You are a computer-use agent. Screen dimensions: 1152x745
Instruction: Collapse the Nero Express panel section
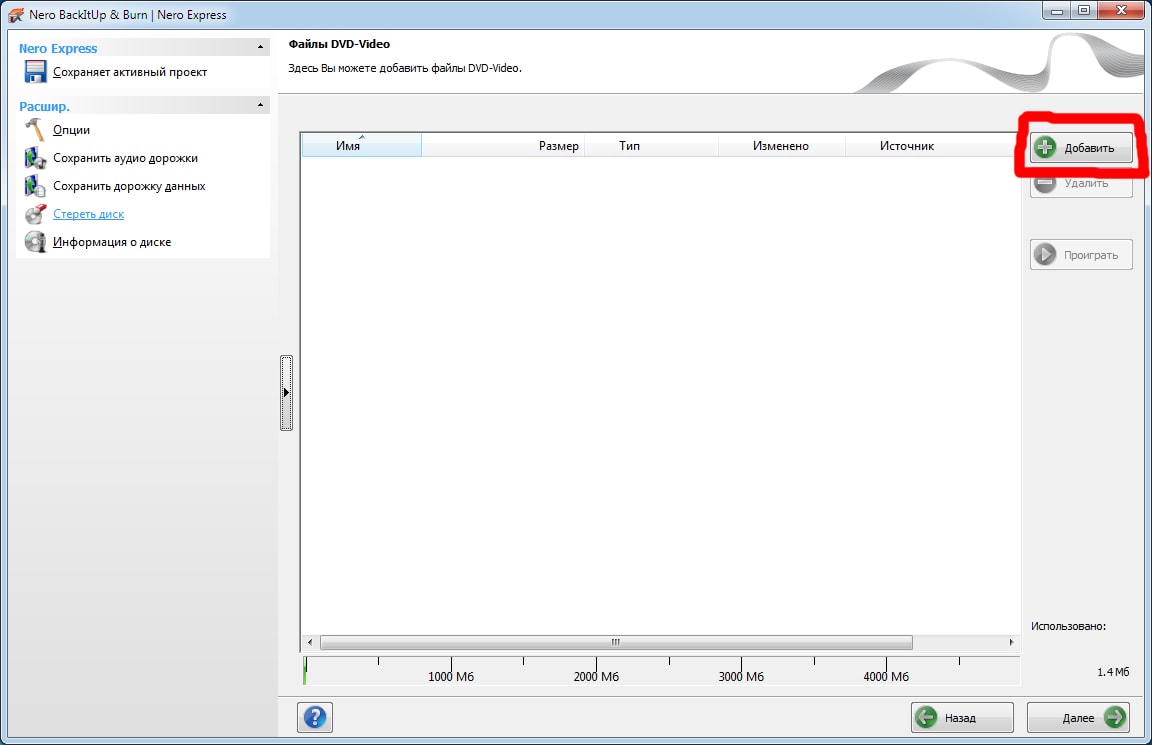[260, 47]
